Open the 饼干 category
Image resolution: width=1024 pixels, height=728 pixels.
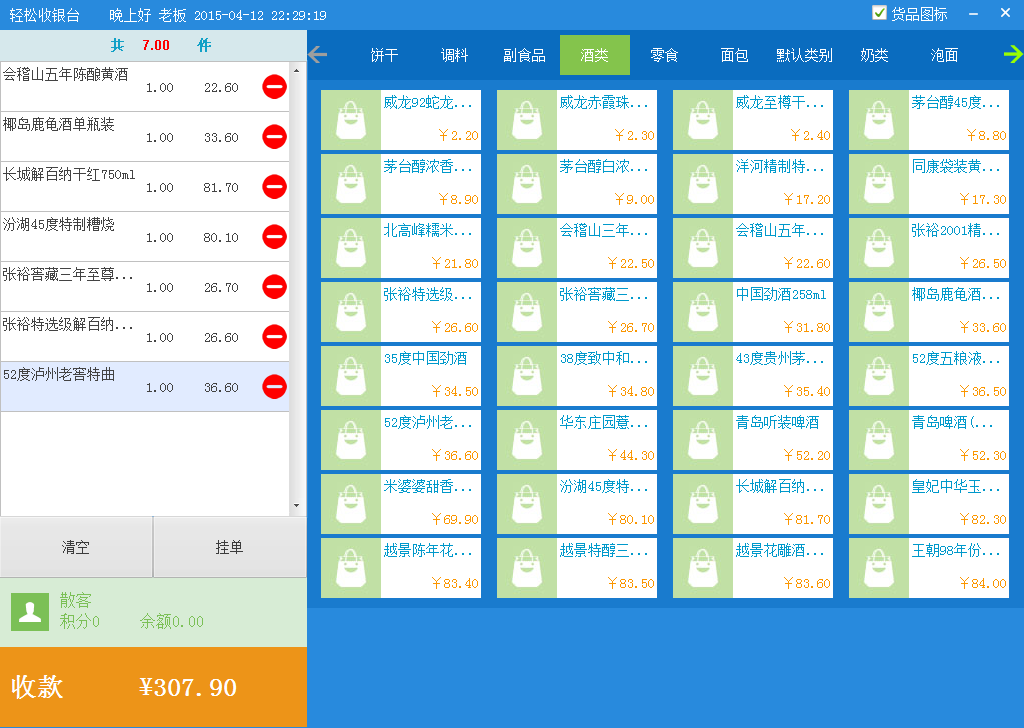coord(383,55)
